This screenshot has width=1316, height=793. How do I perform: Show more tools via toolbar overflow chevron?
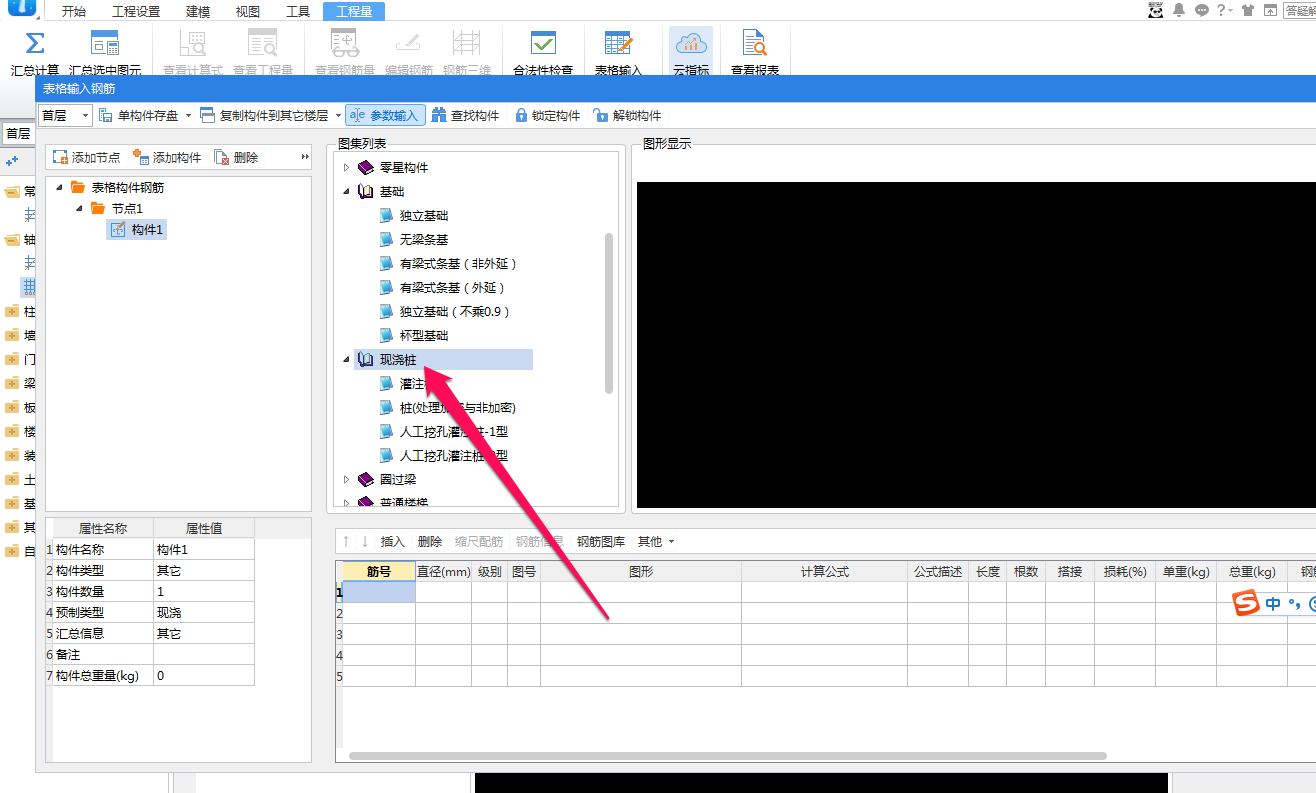pos(305,158)
